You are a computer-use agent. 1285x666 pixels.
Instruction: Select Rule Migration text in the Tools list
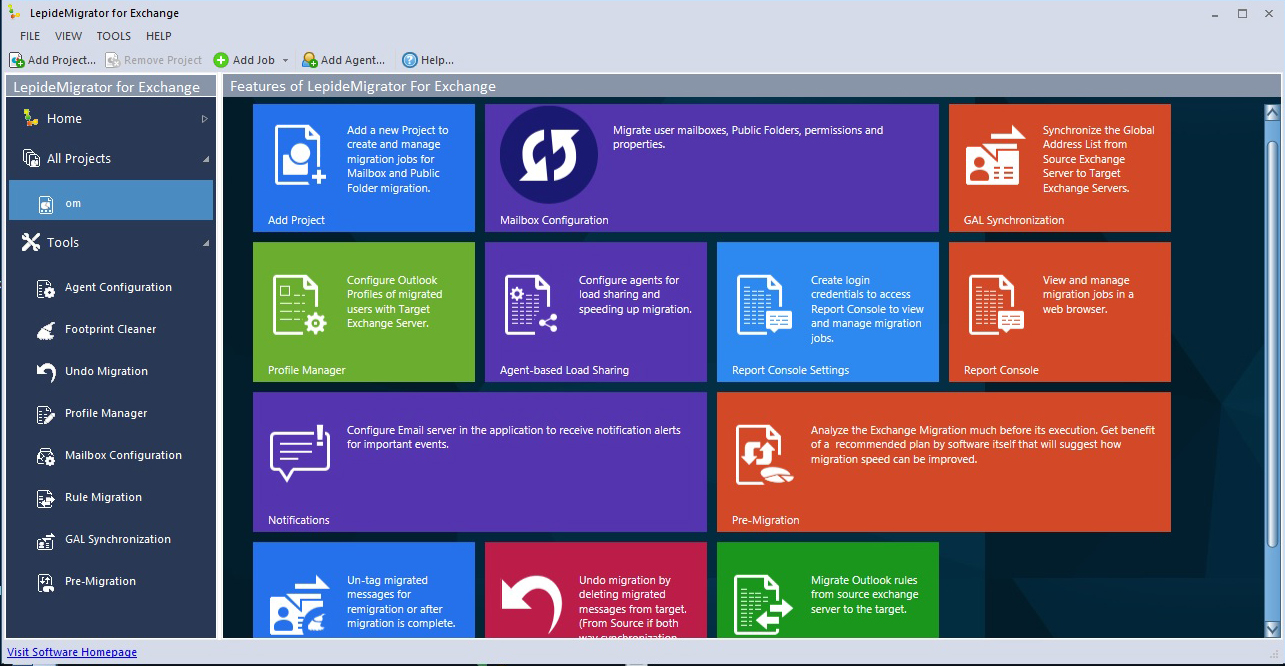(x=103, y=497)
